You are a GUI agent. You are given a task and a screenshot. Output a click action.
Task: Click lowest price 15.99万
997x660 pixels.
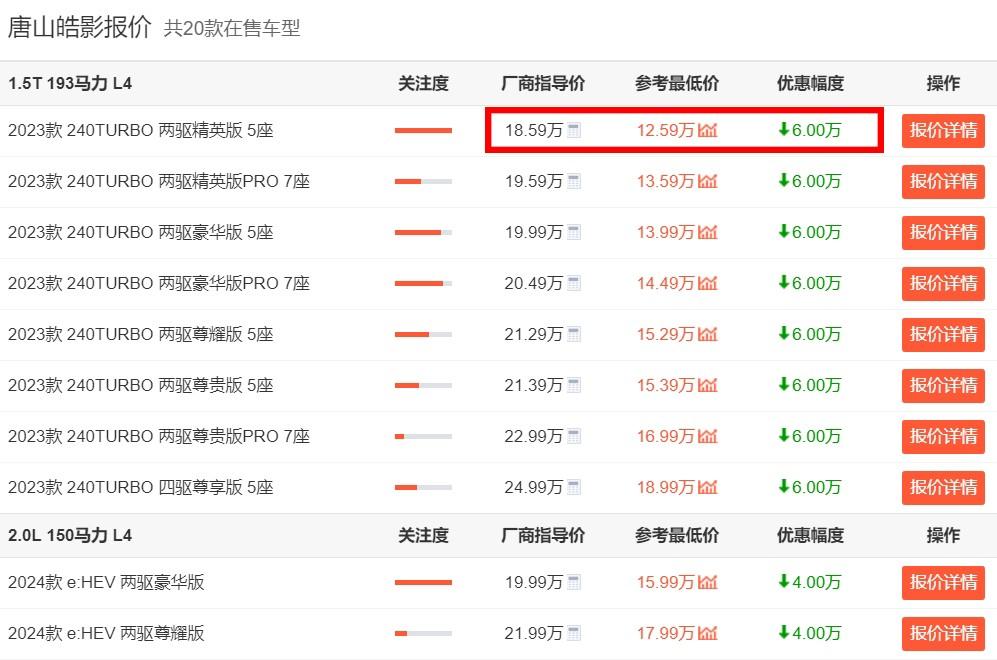[x=666, y=582]
